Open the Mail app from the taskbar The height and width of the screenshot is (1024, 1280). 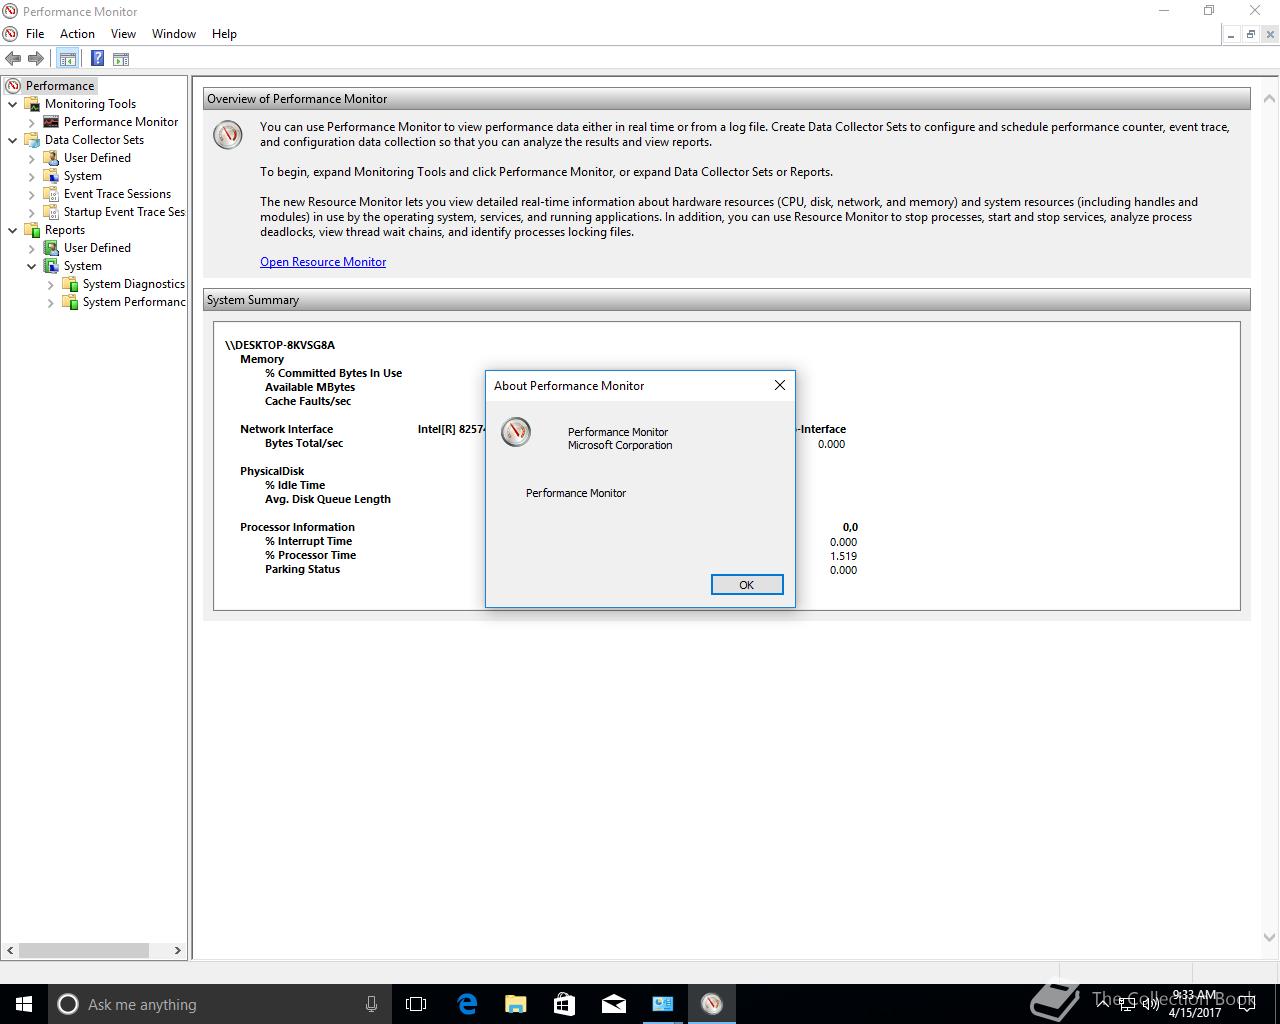point(614,1004)
